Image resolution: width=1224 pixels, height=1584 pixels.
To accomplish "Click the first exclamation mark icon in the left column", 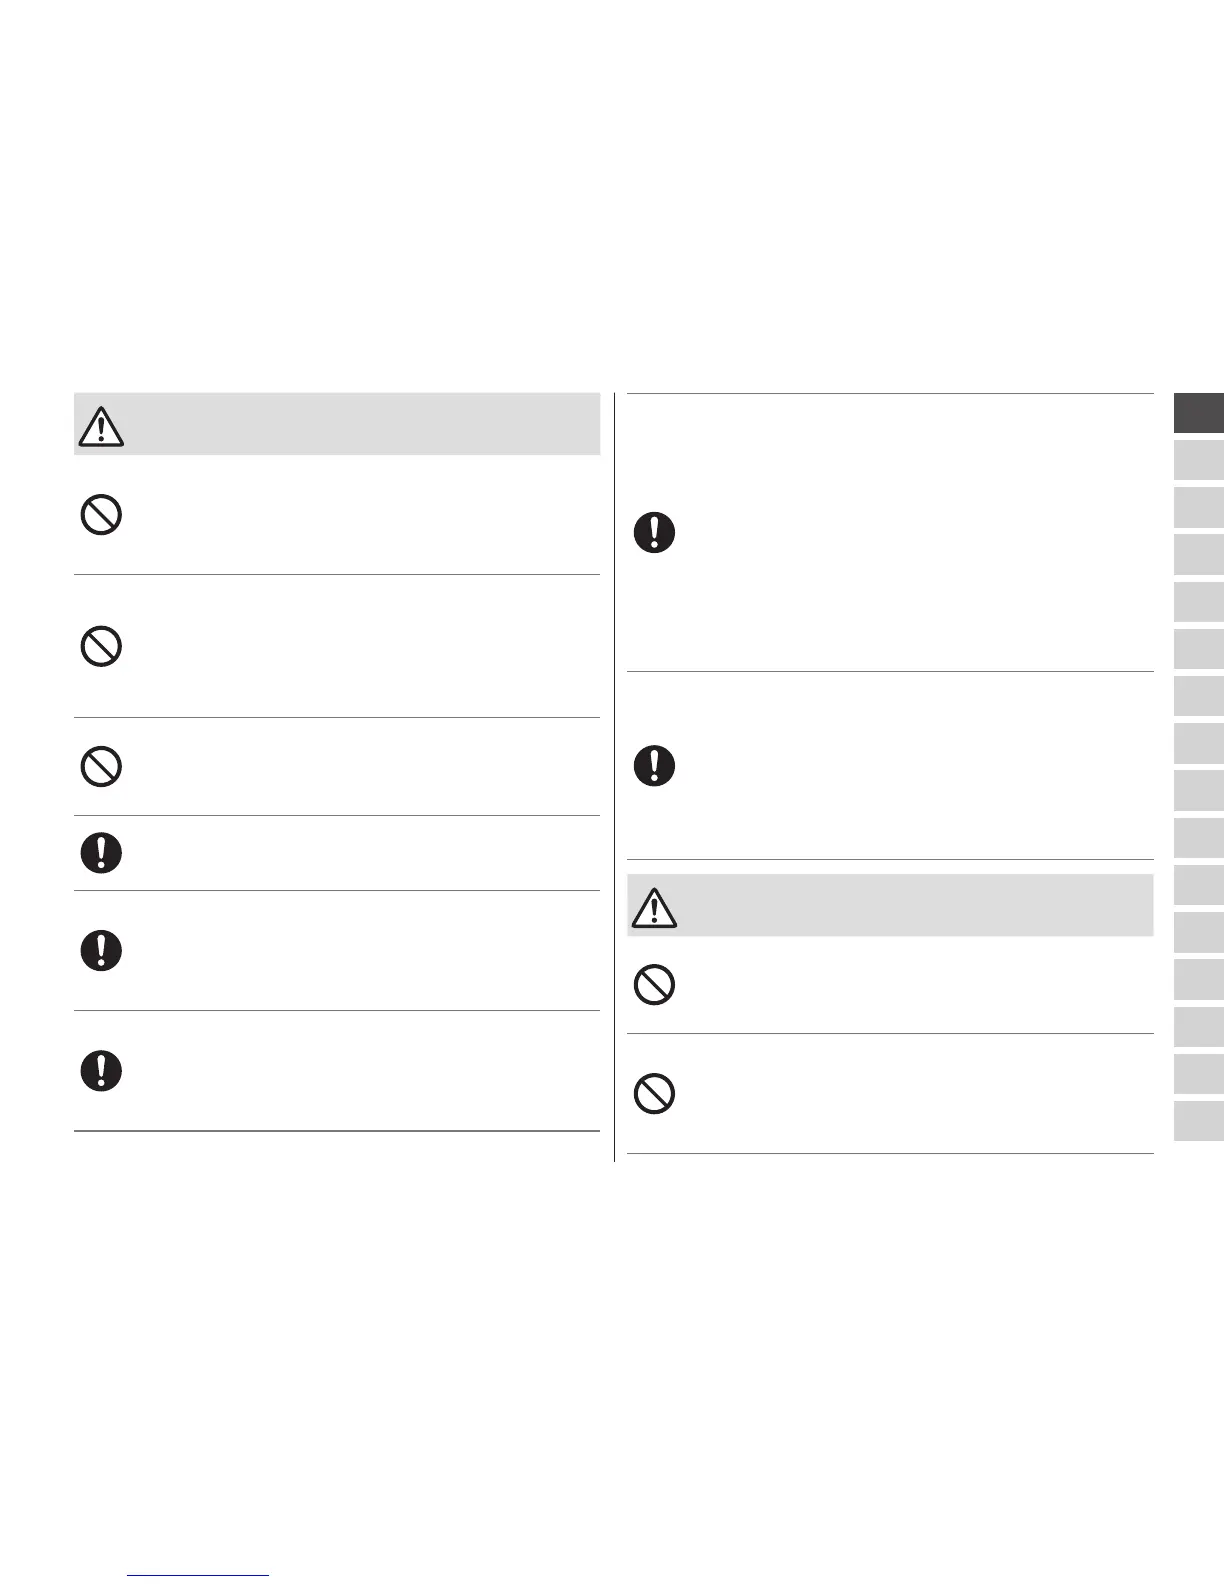I will tap(101, 853).
